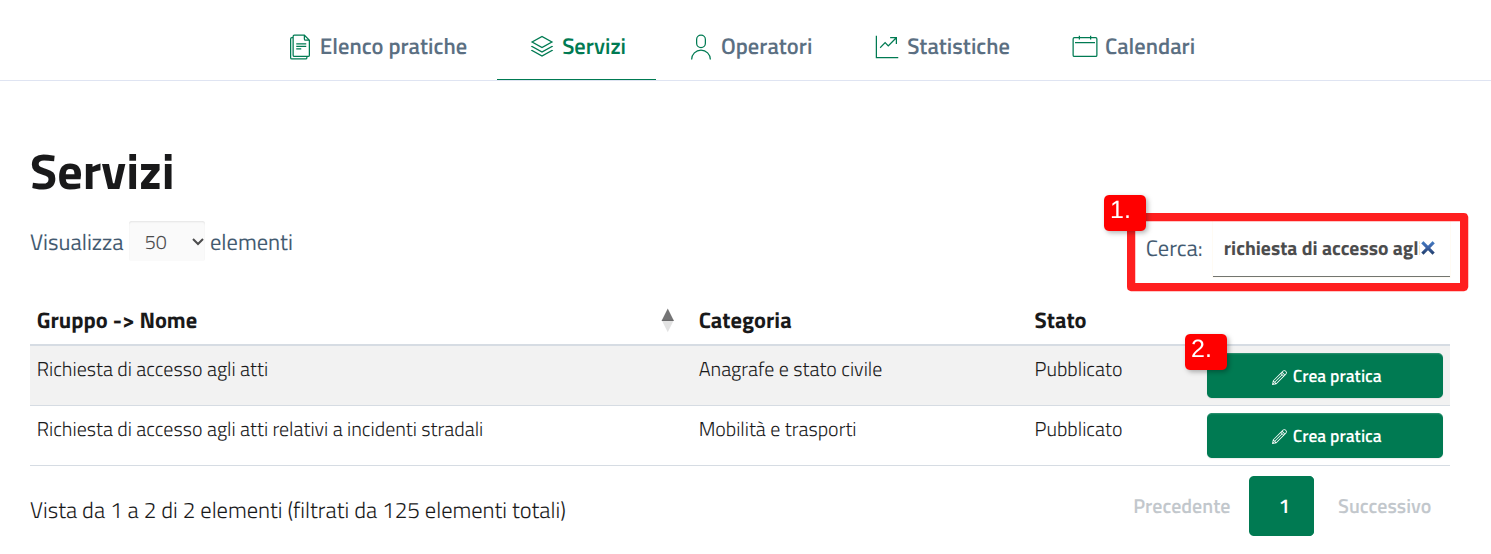Screen dimensions: 1491x554
Task: Create pratica for incidenti stradali request
Action: [x=1324, y=436]
